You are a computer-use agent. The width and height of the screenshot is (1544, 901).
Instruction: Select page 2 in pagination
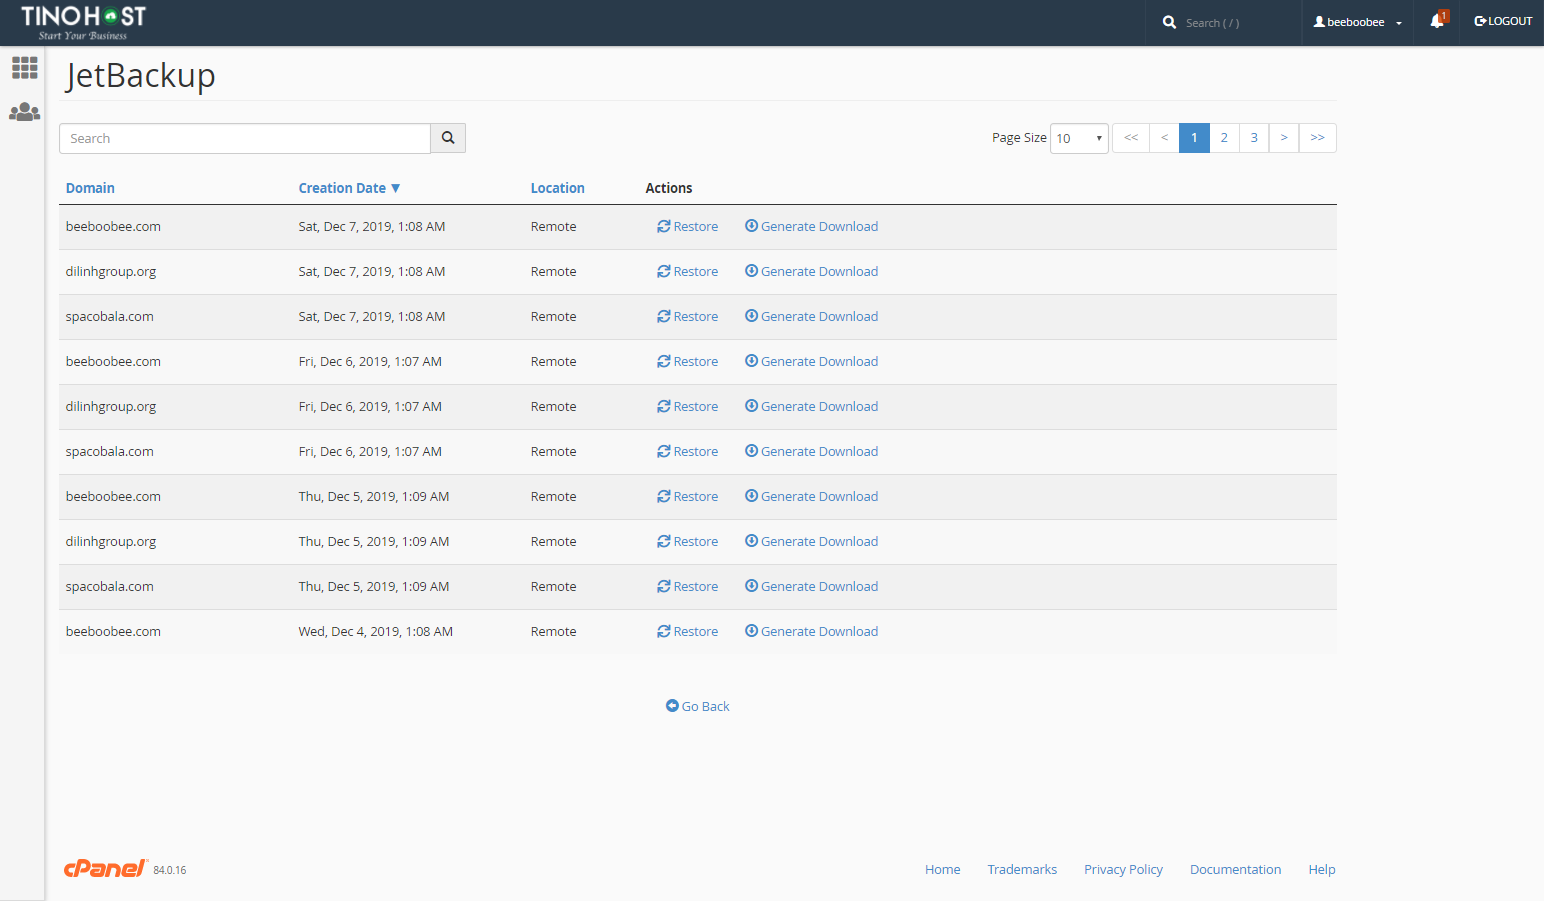(1224, 138)
